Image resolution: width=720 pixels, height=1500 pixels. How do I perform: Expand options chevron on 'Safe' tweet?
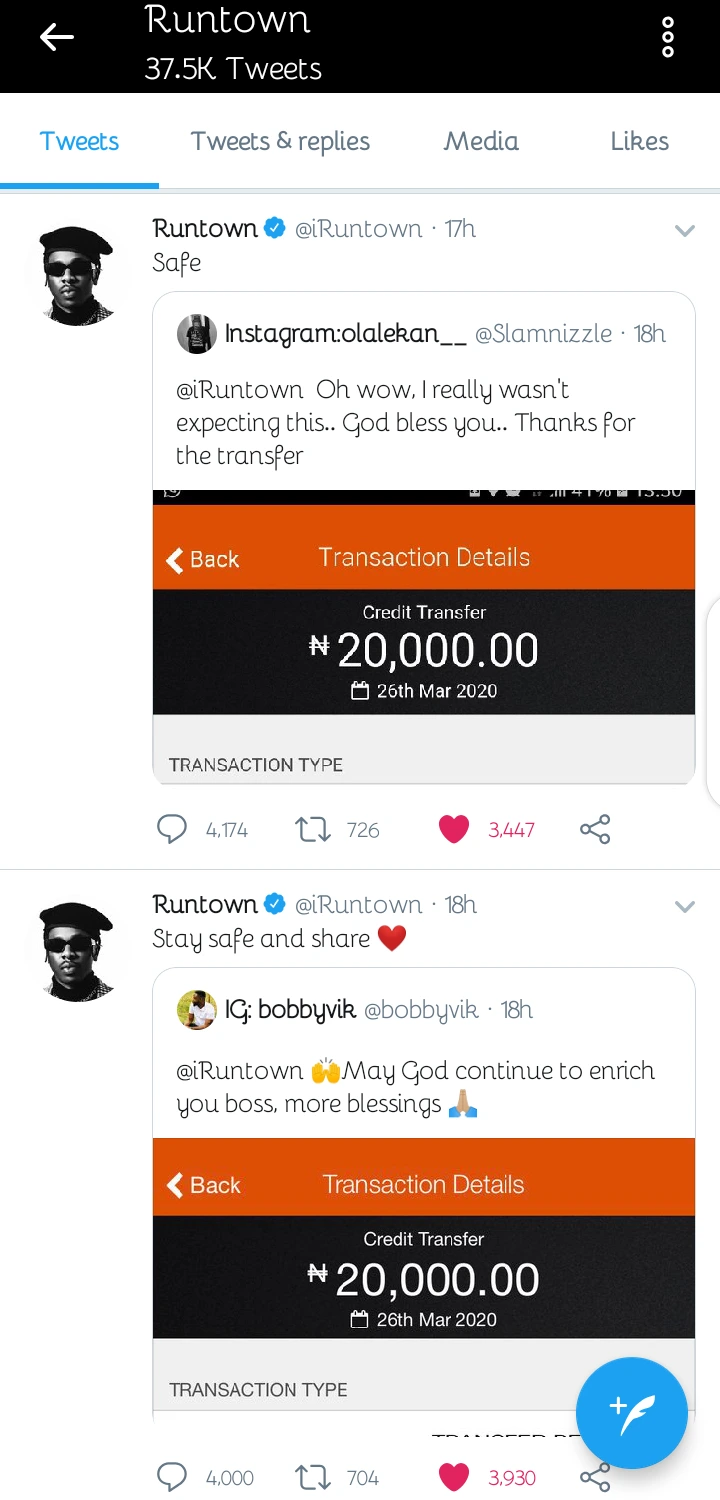[684, 231]
